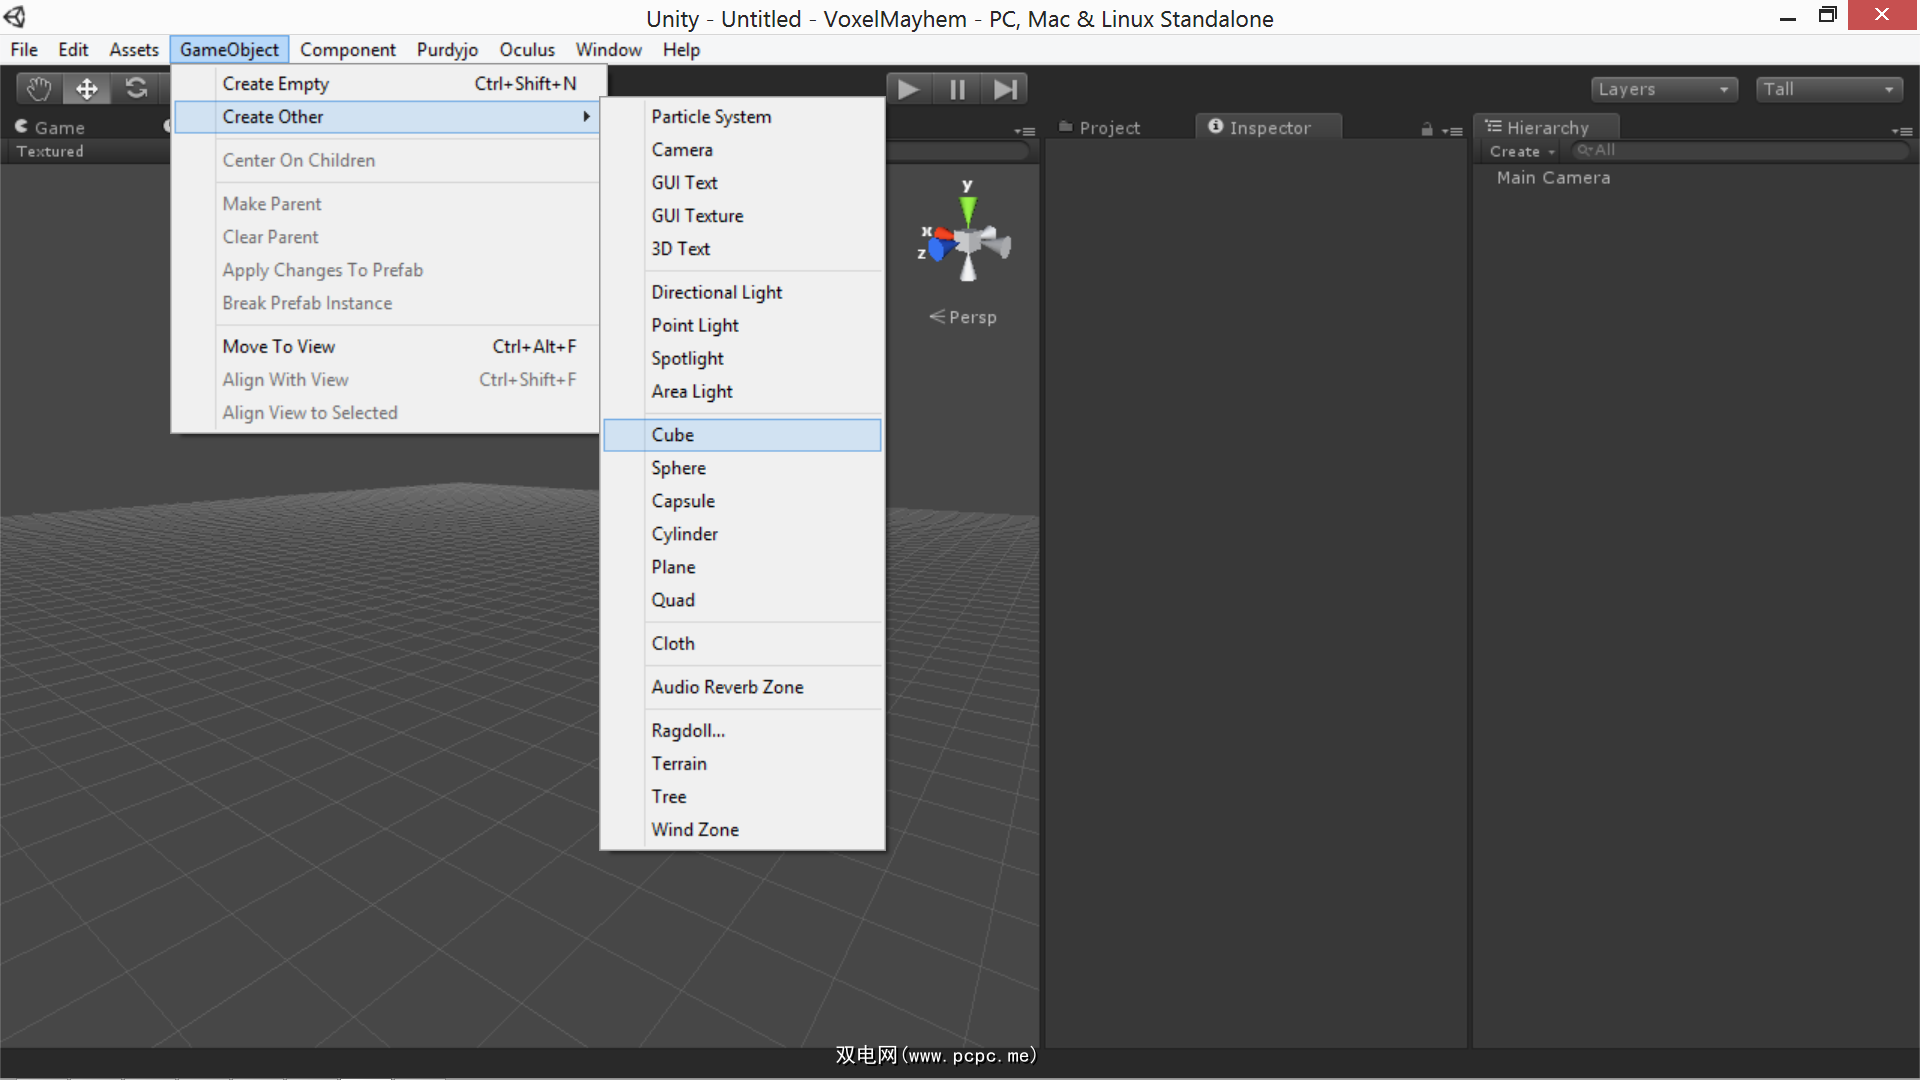Select the Hand tool in toolbar

39,89
